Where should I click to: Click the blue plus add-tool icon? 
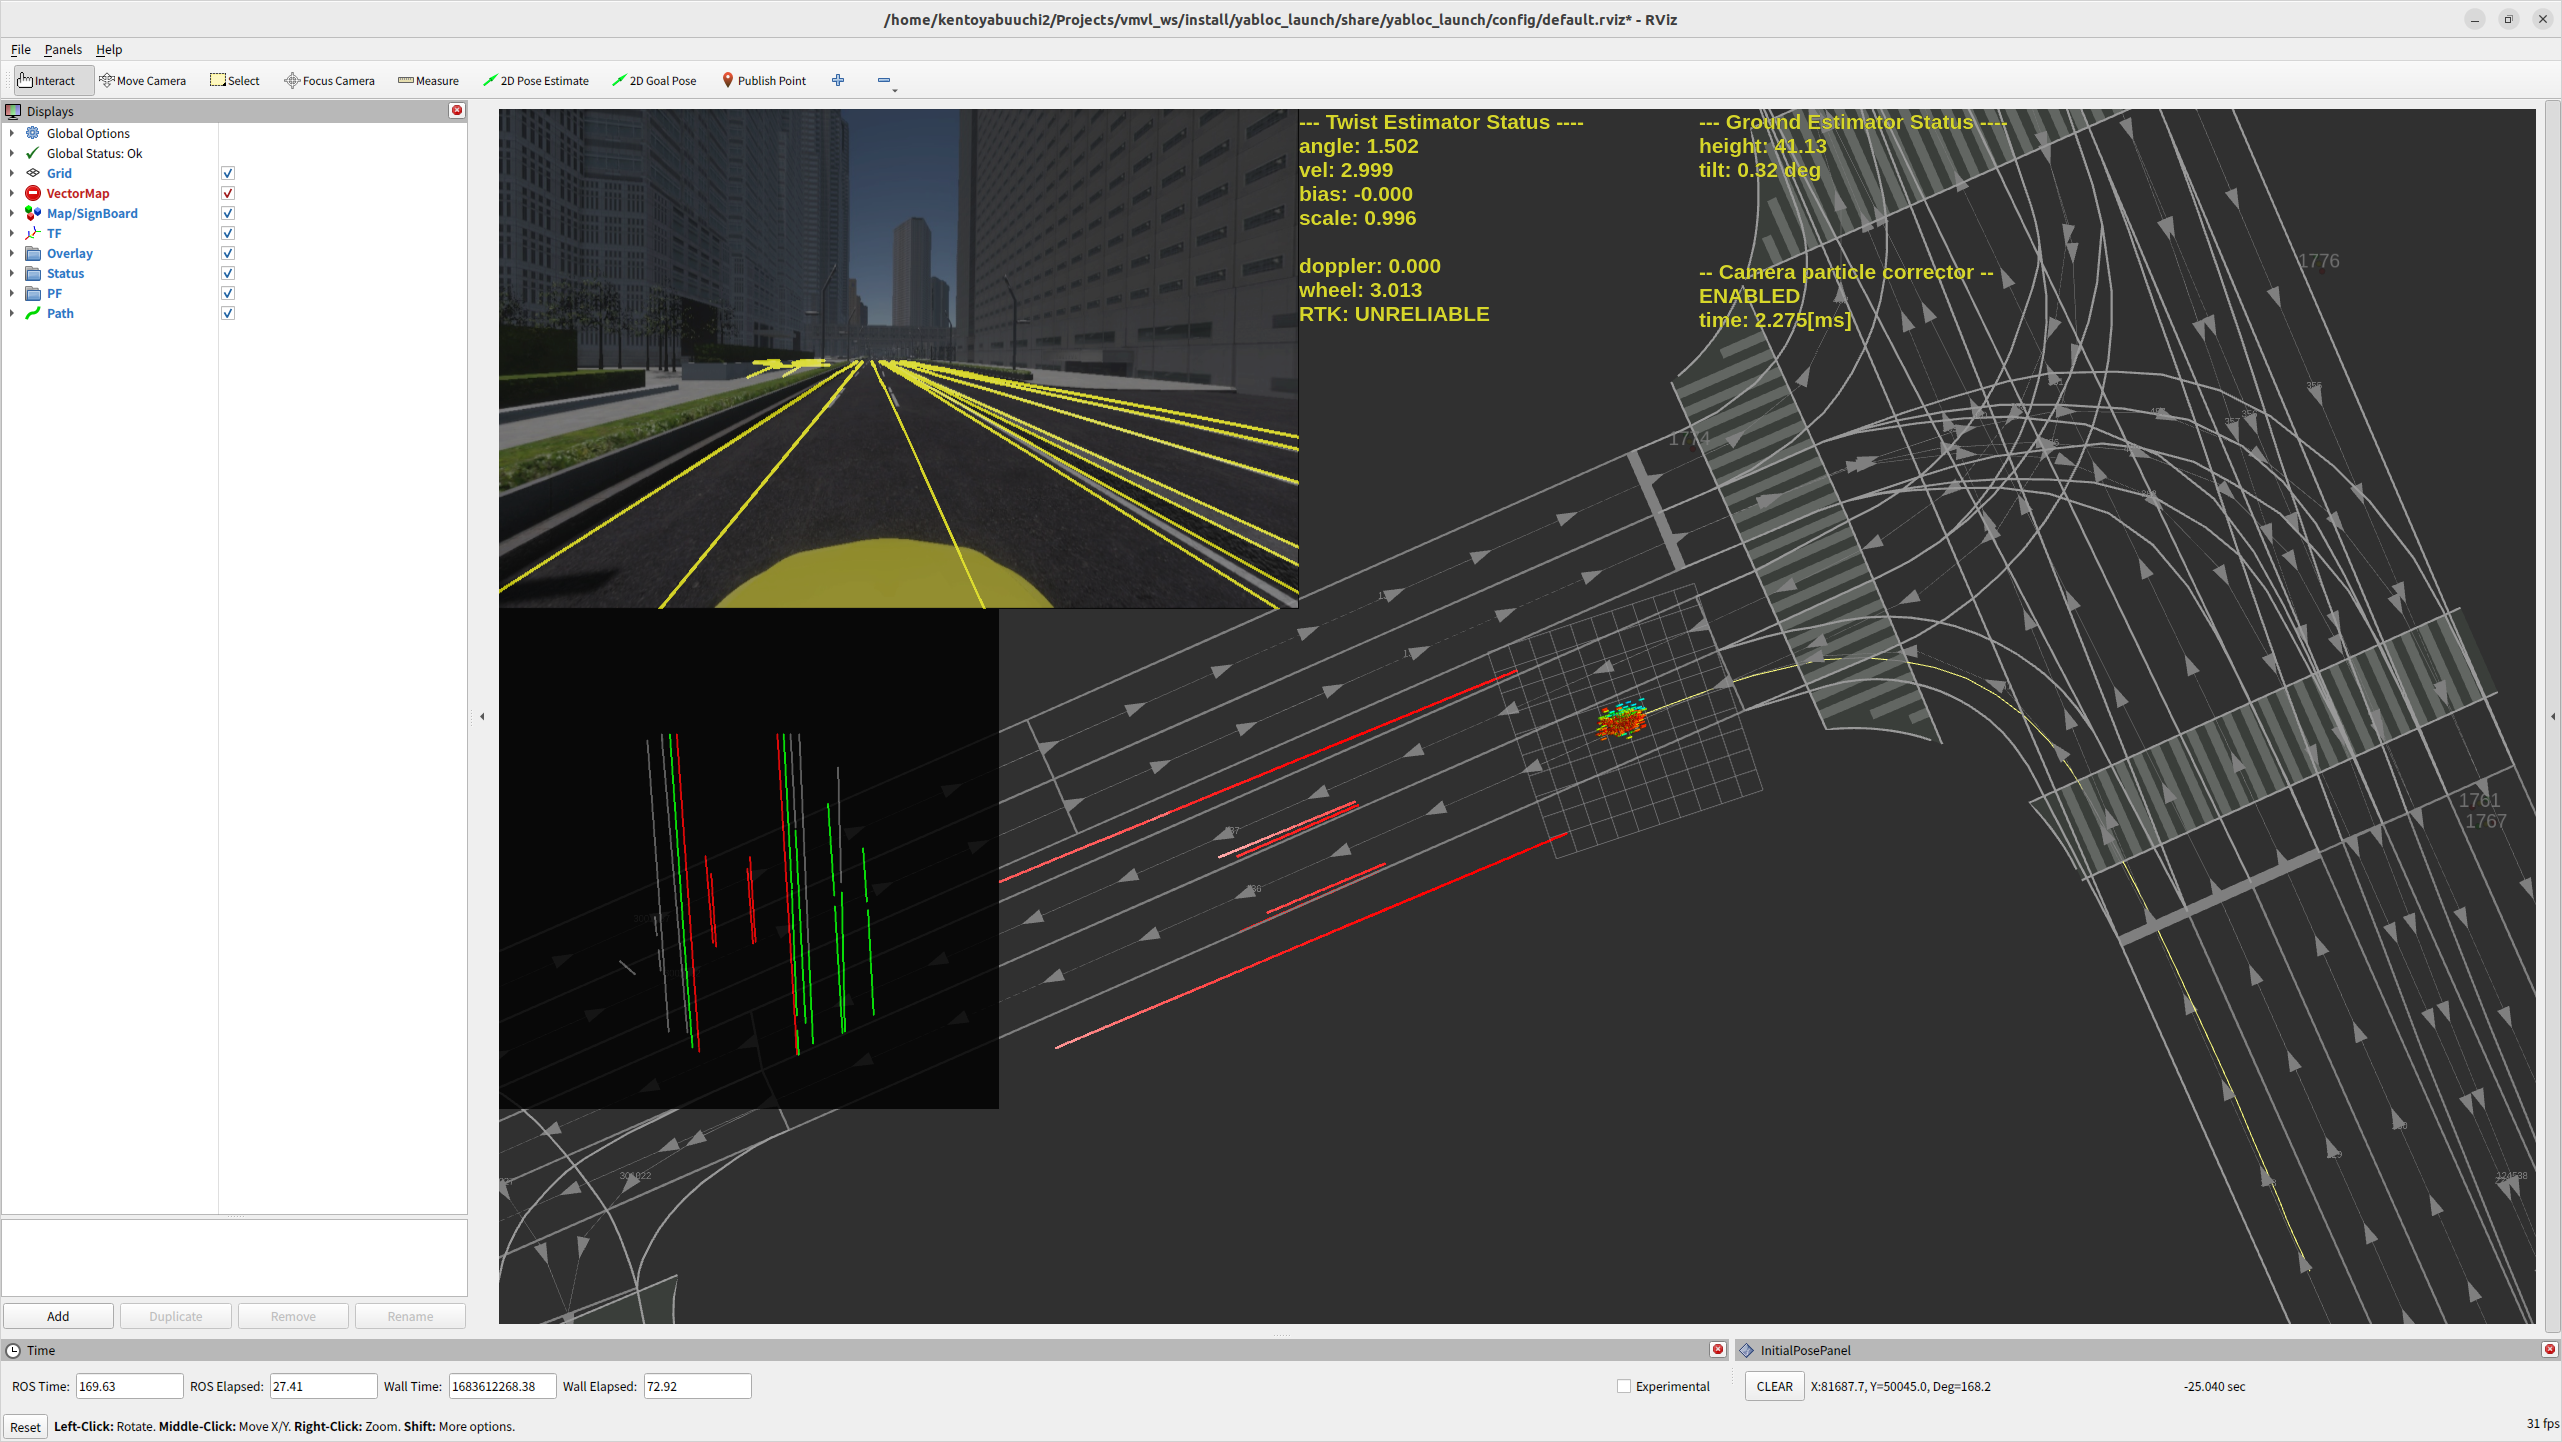pos(838,80)
